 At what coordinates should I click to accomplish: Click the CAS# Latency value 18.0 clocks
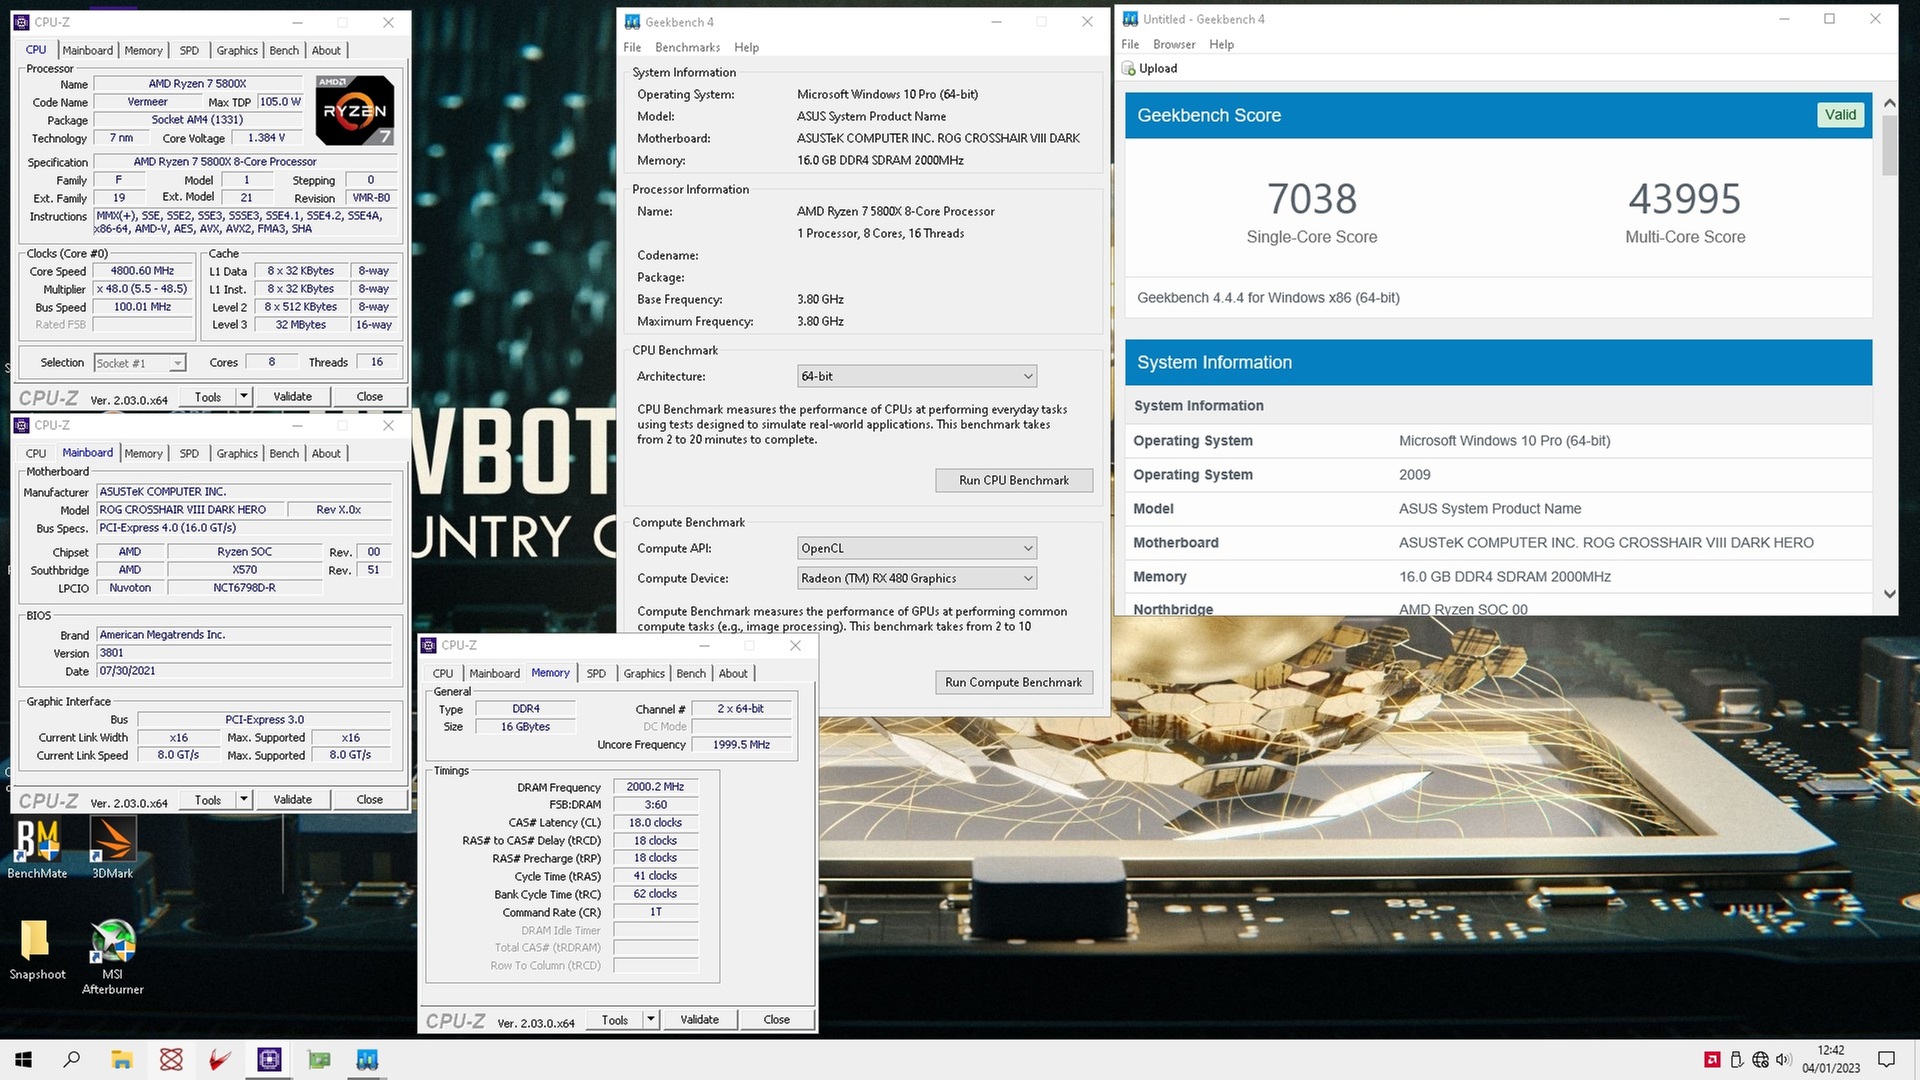[655, 823]
